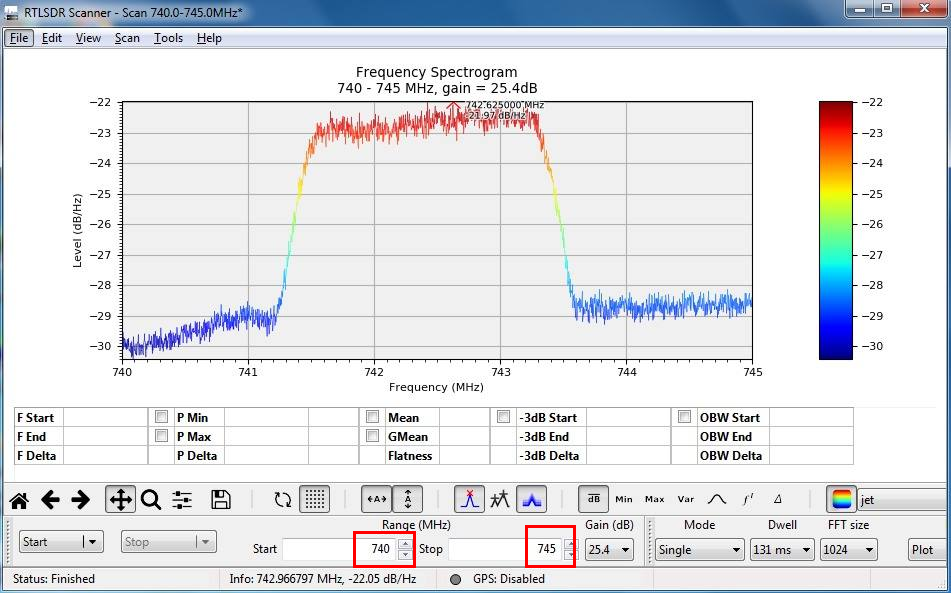Open the Tools menu

(168, 38)
